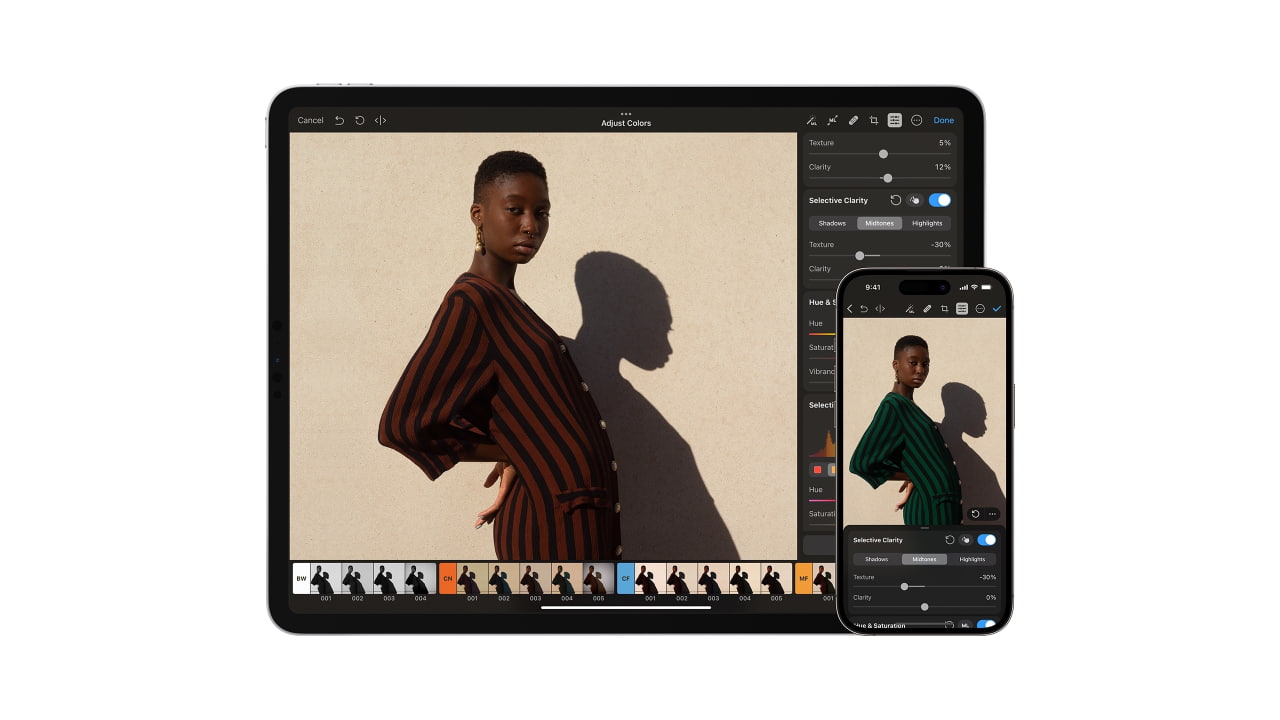
Task: Switch to the Highlights tab
Action: 926,223
